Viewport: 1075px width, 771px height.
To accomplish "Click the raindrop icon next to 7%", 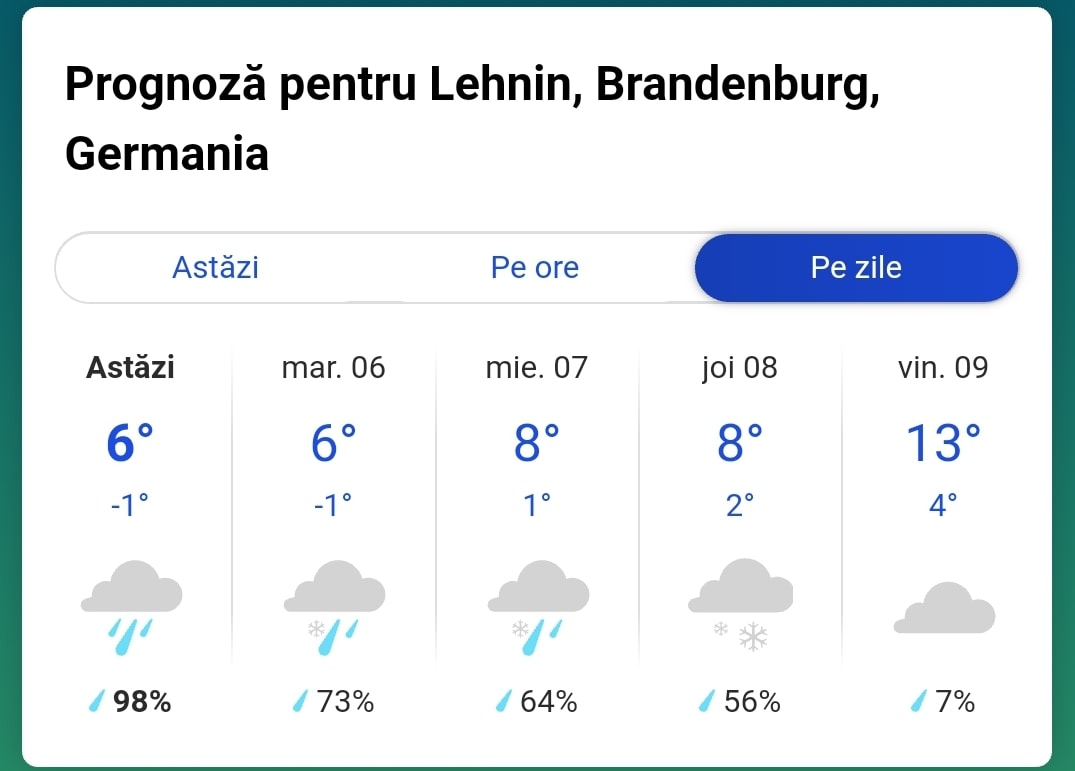I will [918, 701].
